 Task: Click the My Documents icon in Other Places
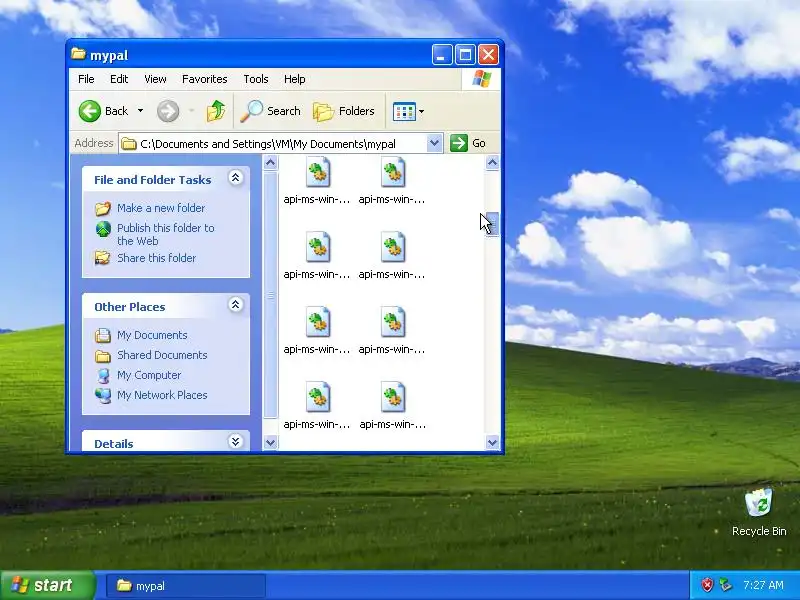(103, 335)
